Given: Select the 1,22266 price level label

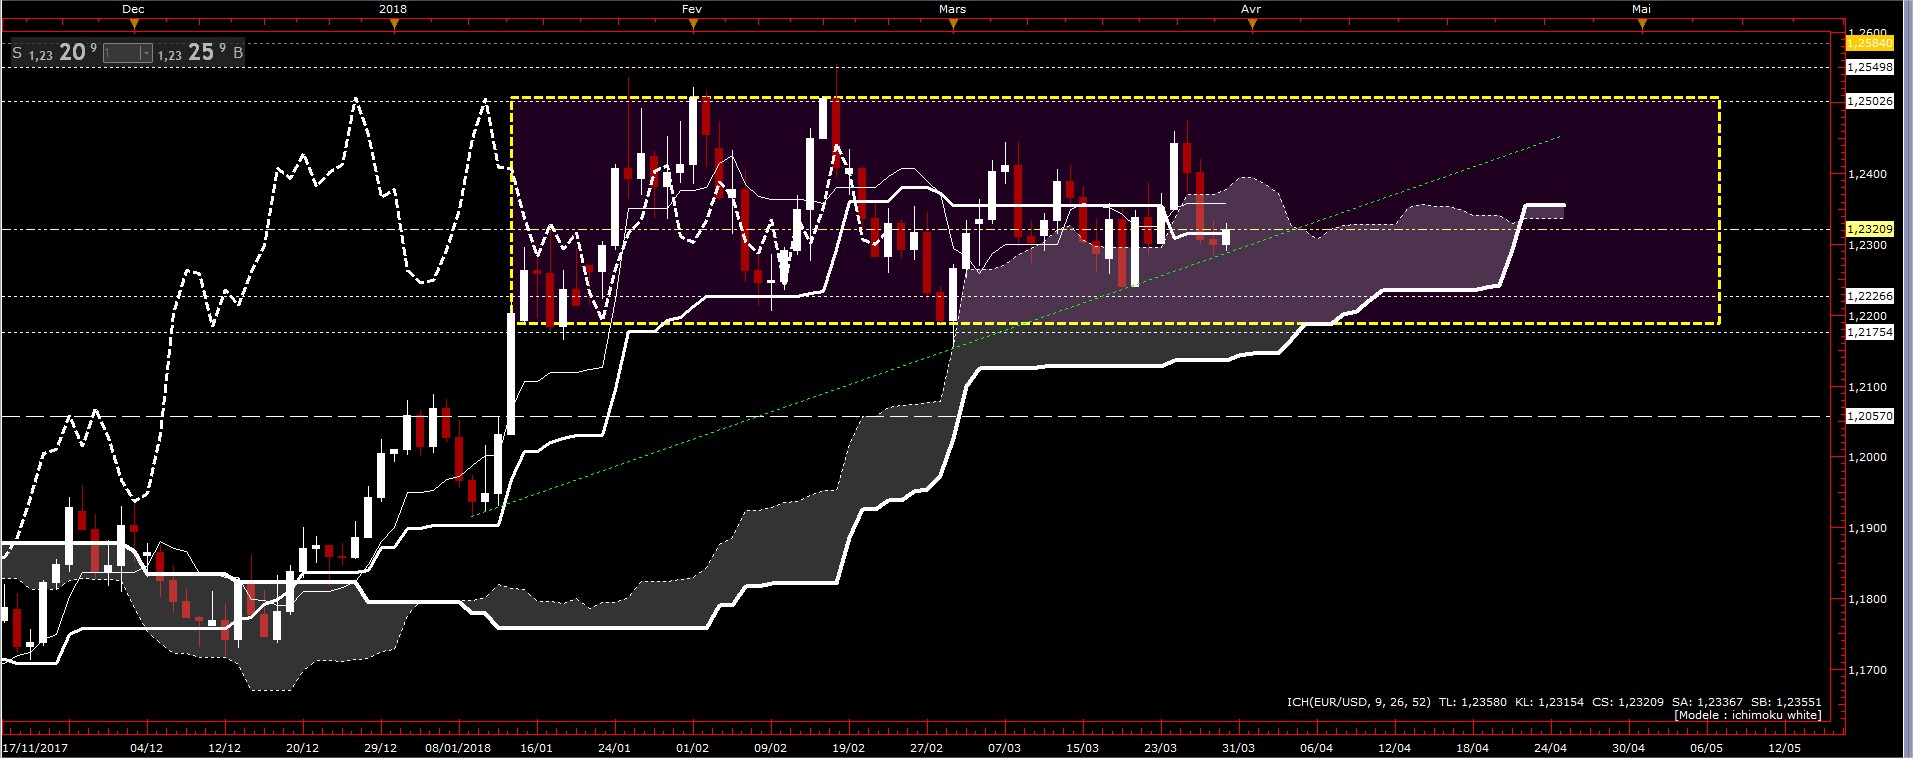Looking at the screenshot, I should [x=1869, y=296].
